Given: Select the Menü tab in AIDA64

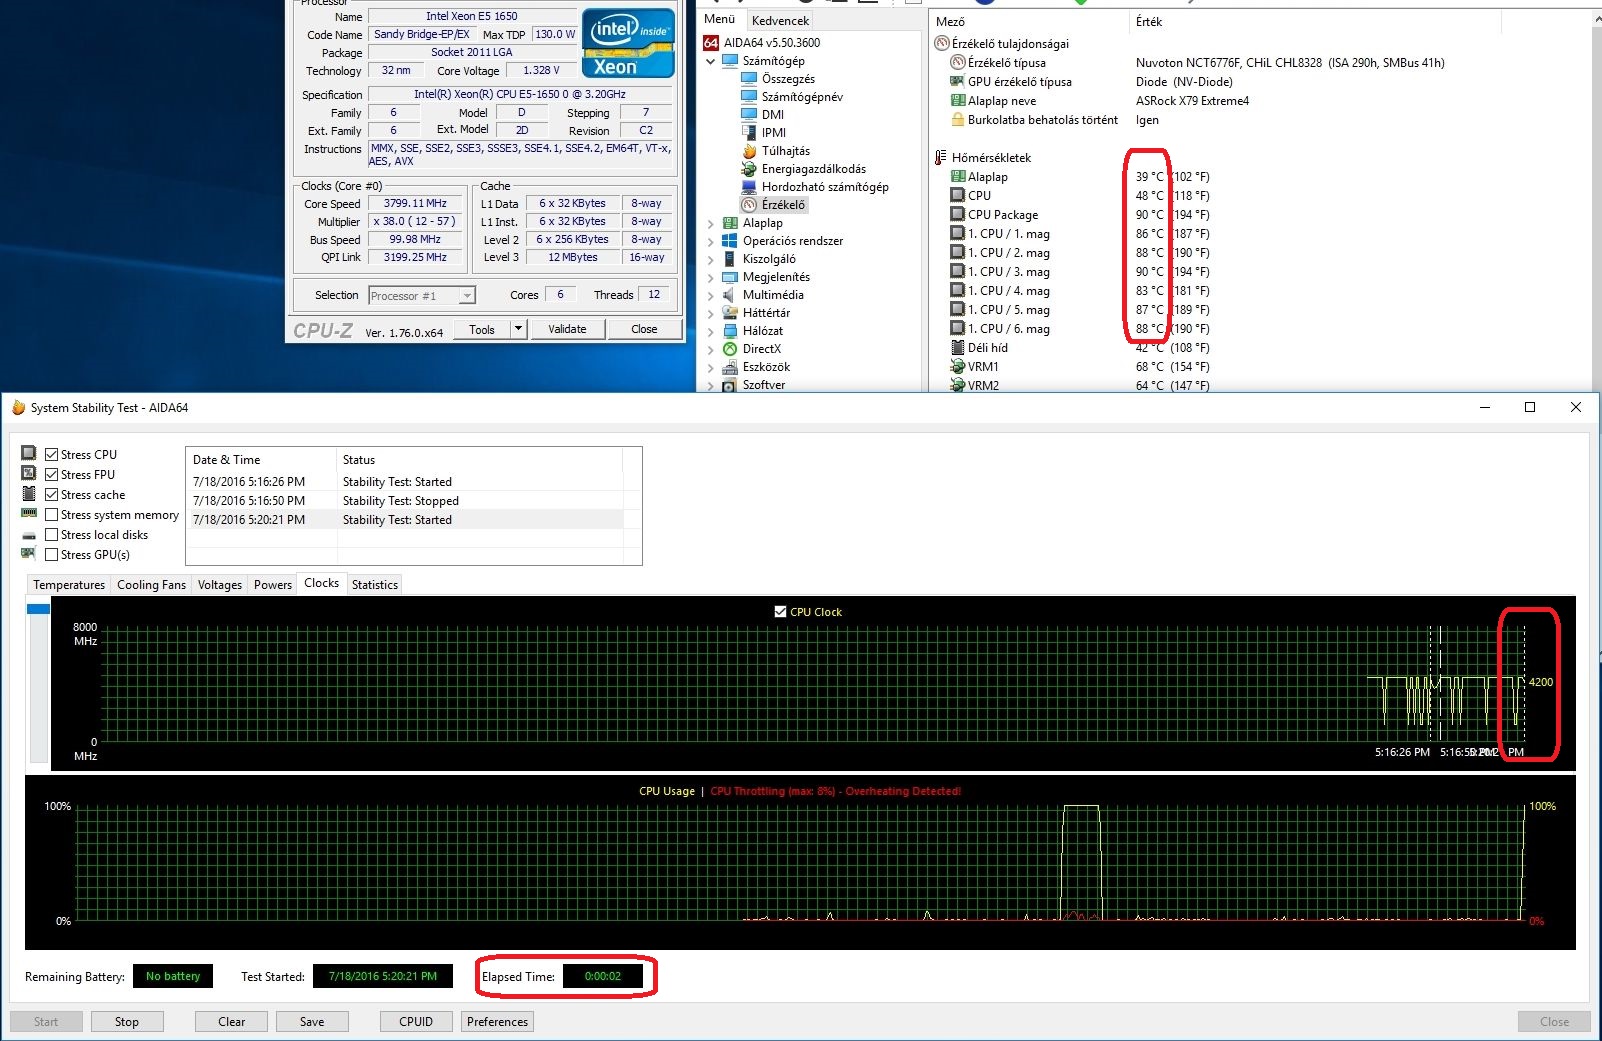Looking at the screenshot, I should tap(720, 19).
